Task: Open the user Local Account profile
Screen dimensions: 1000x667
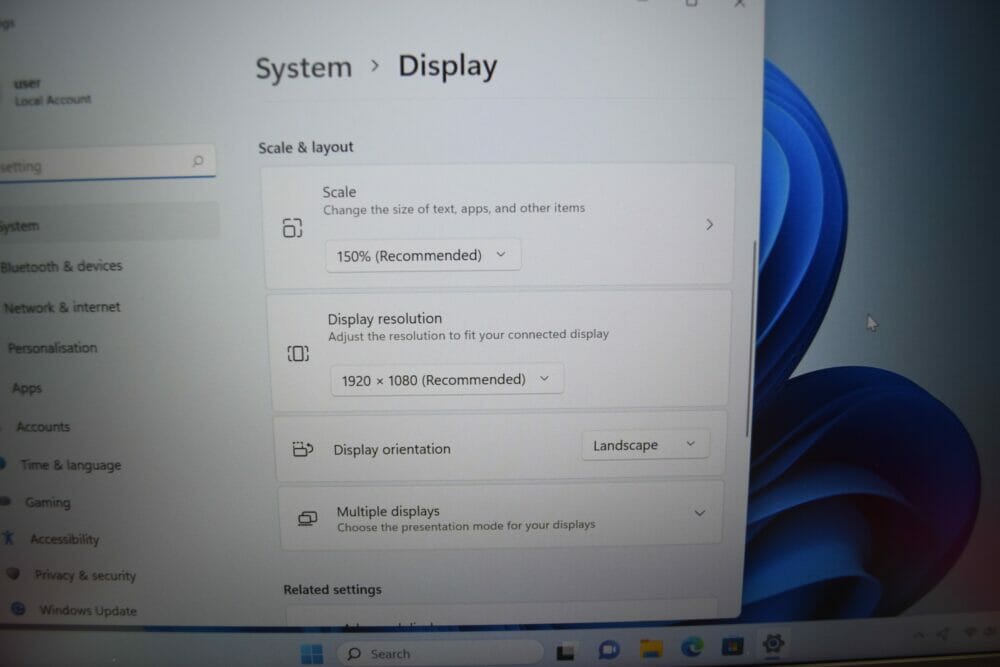Action: point(52,92)
